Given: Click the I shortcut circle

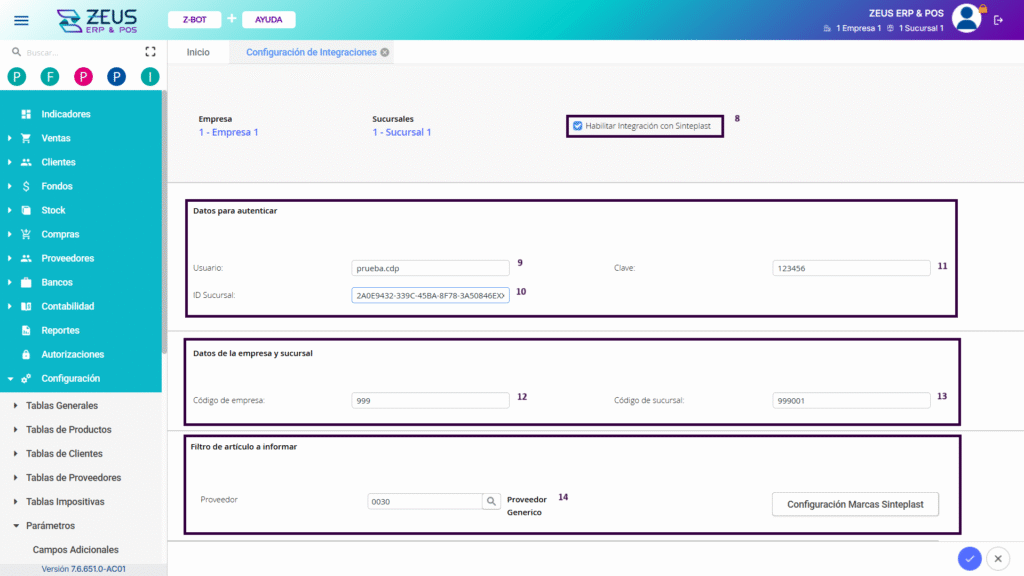Looking at the screenshot, I should 150,77.
